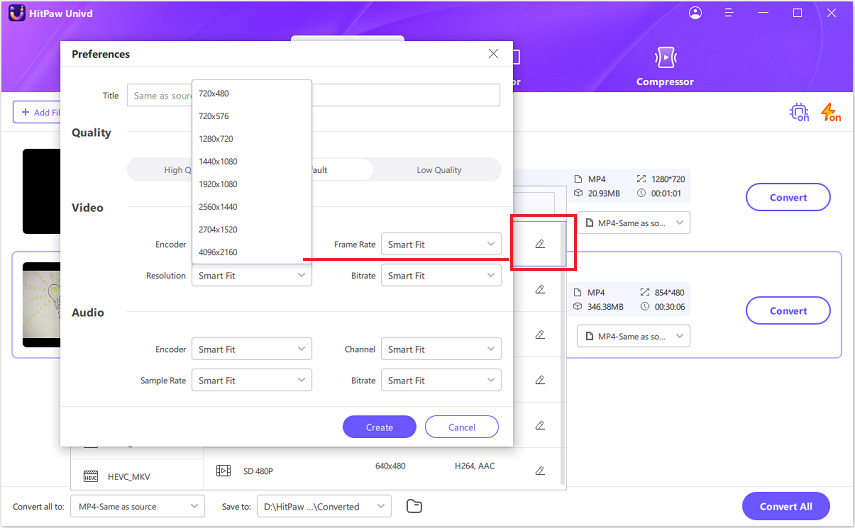Select Low Quality option

439,170
